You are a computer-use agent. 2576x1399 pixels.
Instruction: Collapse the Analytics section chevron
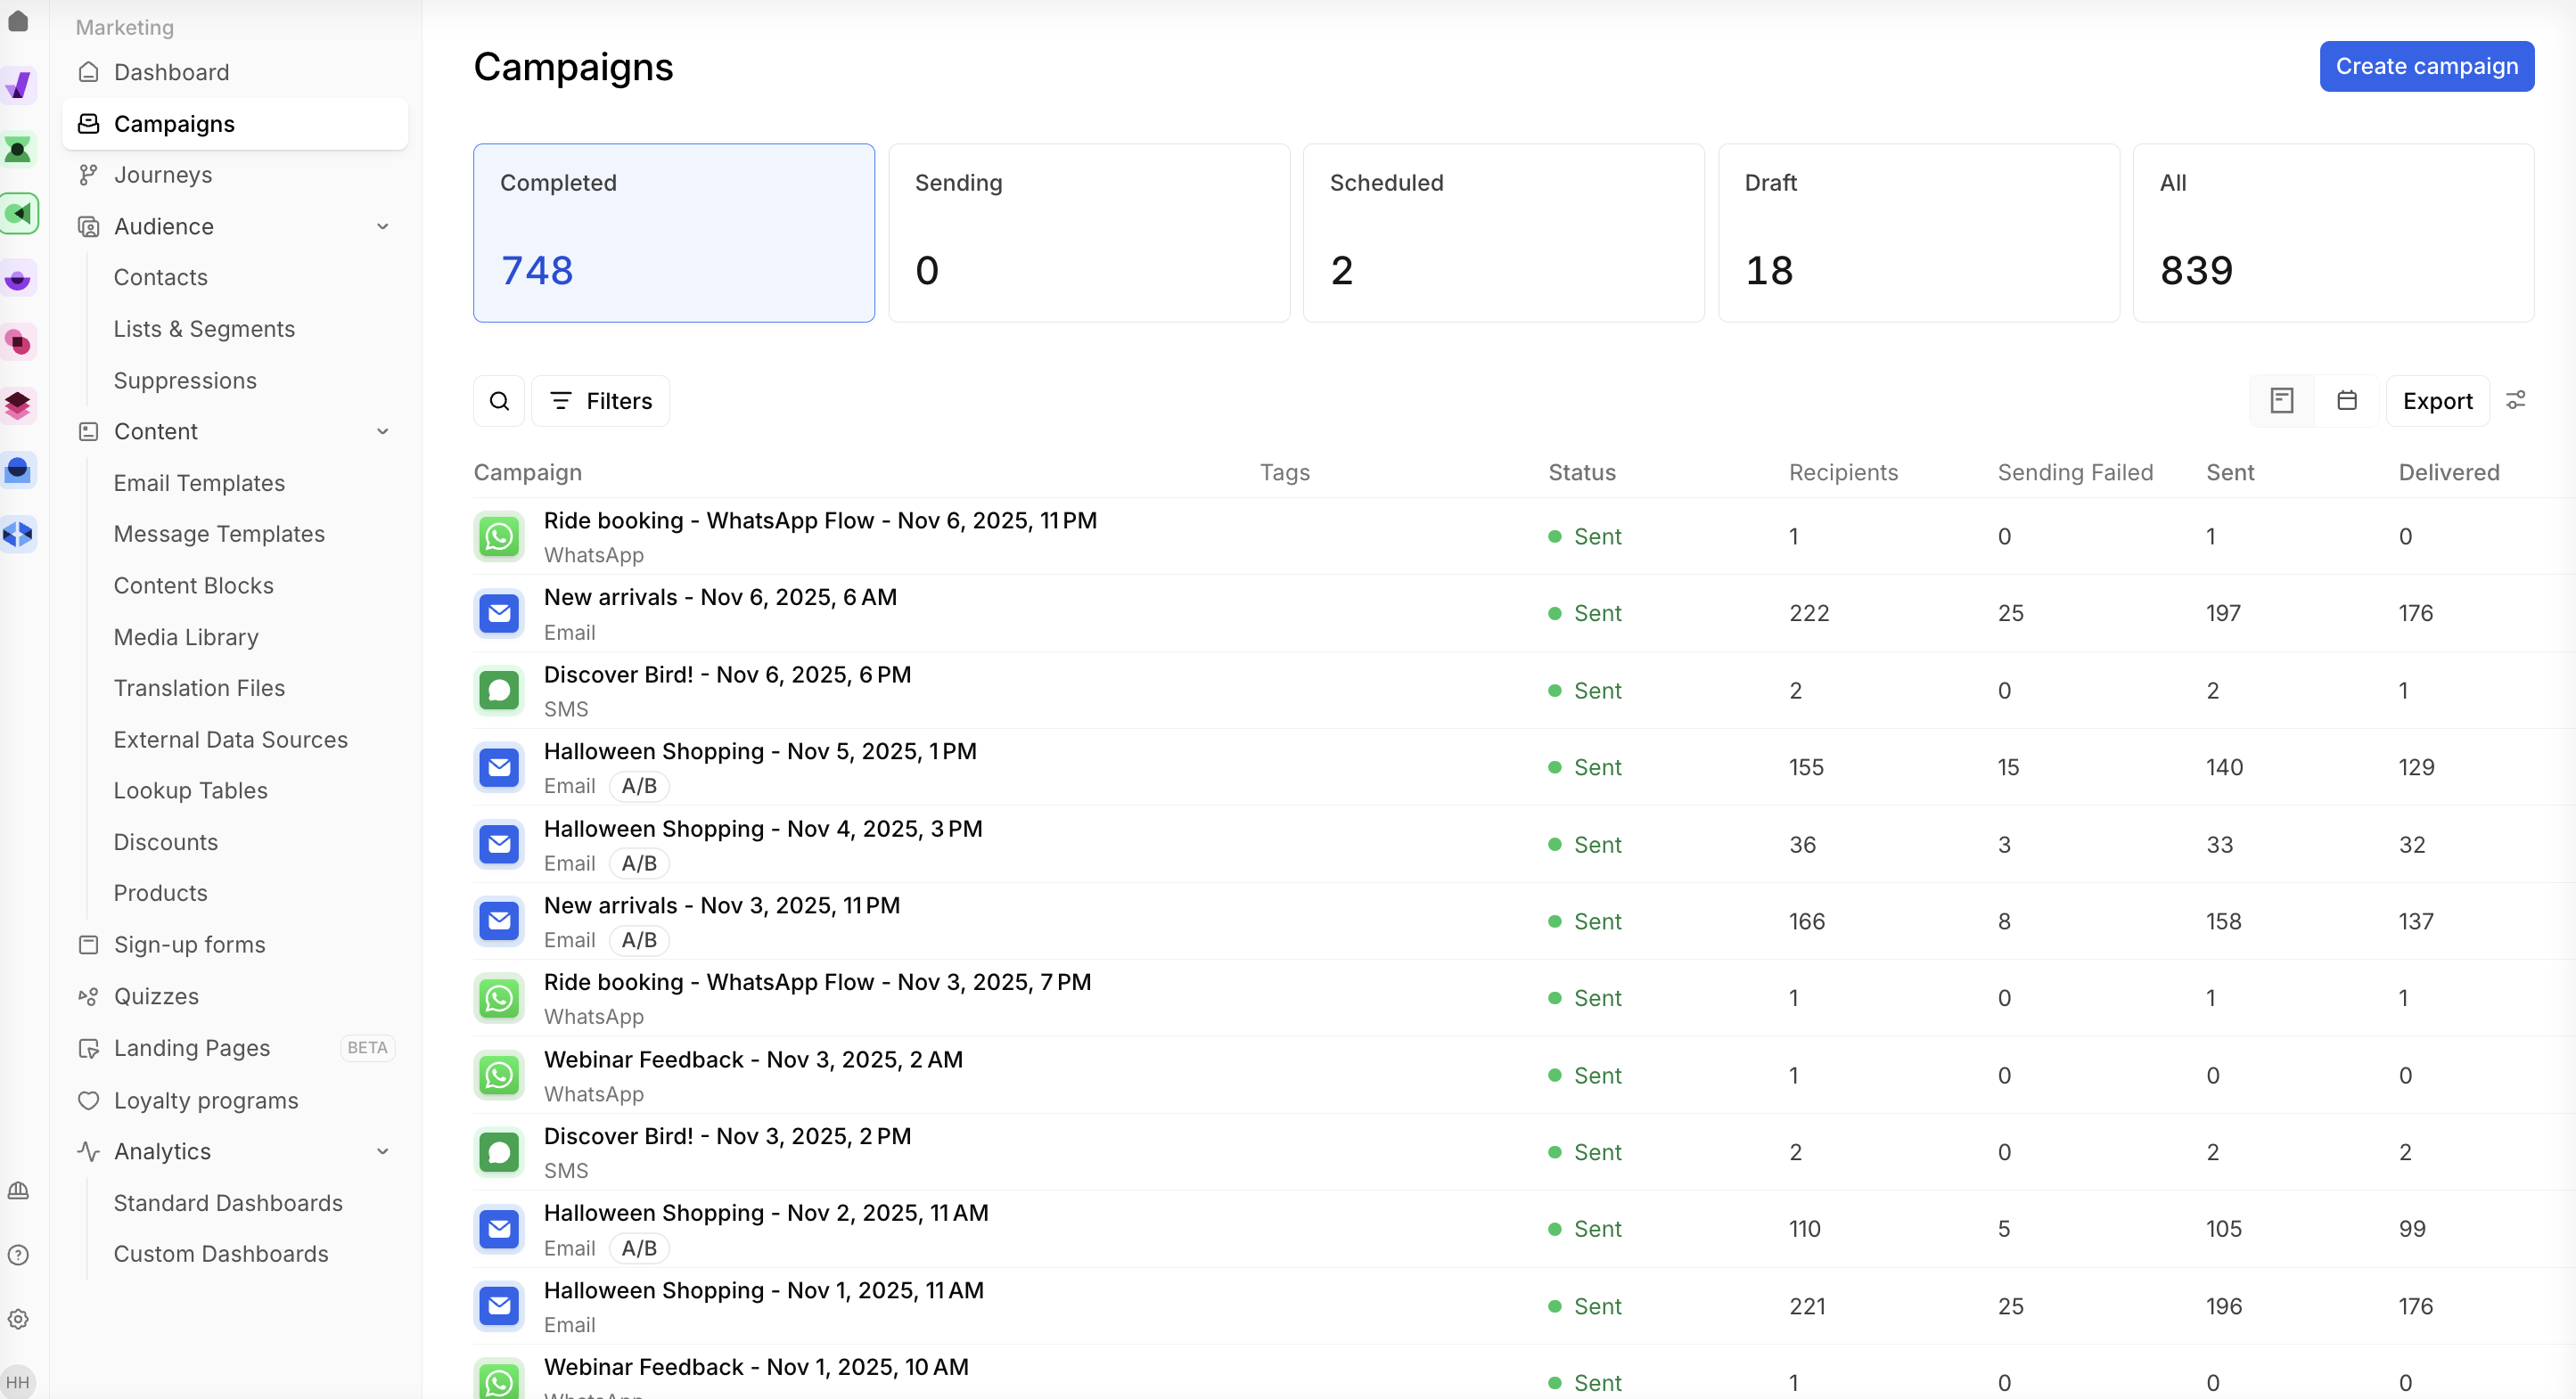coord(383,1152)
